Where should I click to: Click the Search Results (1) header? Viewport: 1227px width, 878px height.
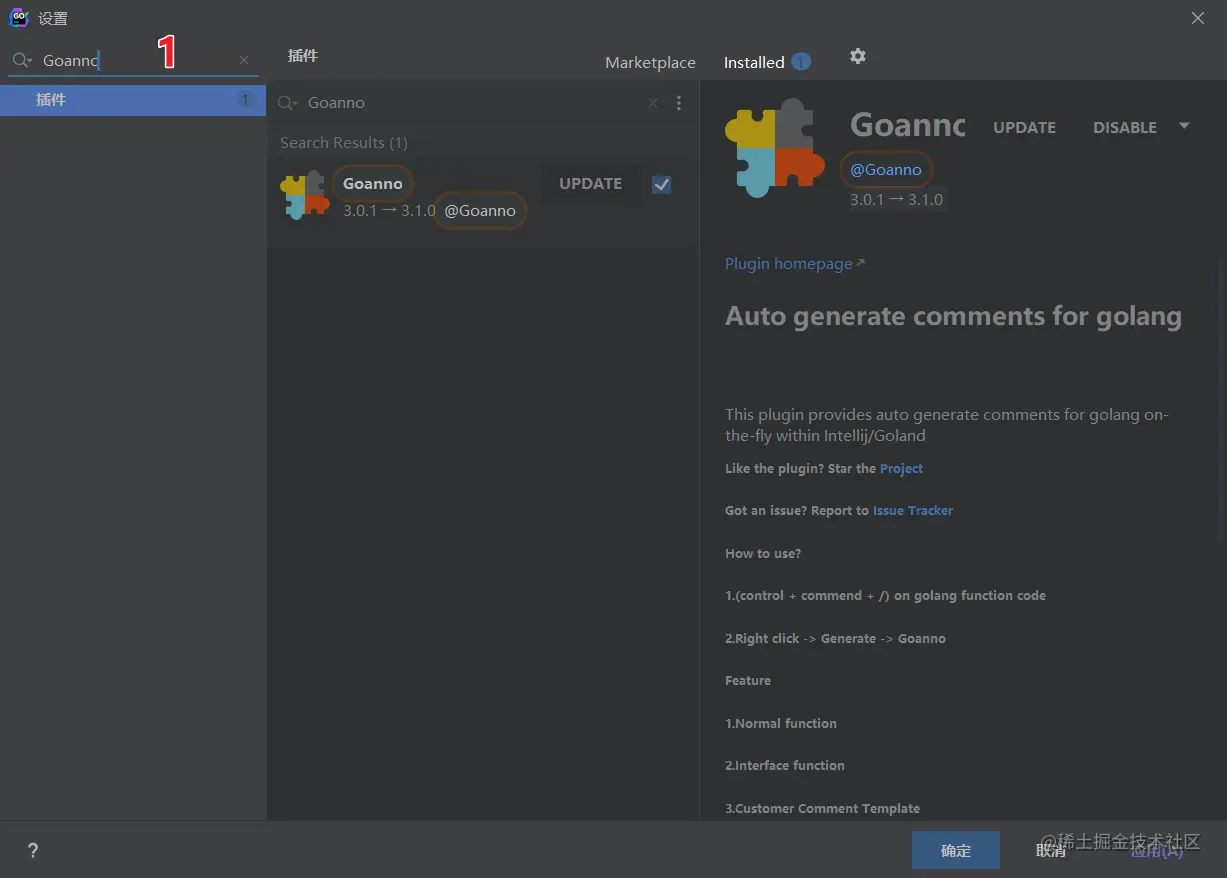[x=344, y=143]
